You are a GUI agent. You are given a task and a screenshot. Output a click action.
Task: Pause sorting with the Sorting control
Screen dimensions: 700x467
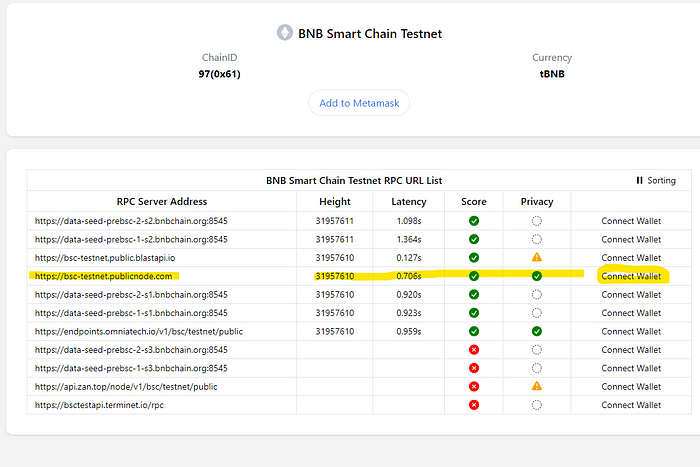pos(655,180)
